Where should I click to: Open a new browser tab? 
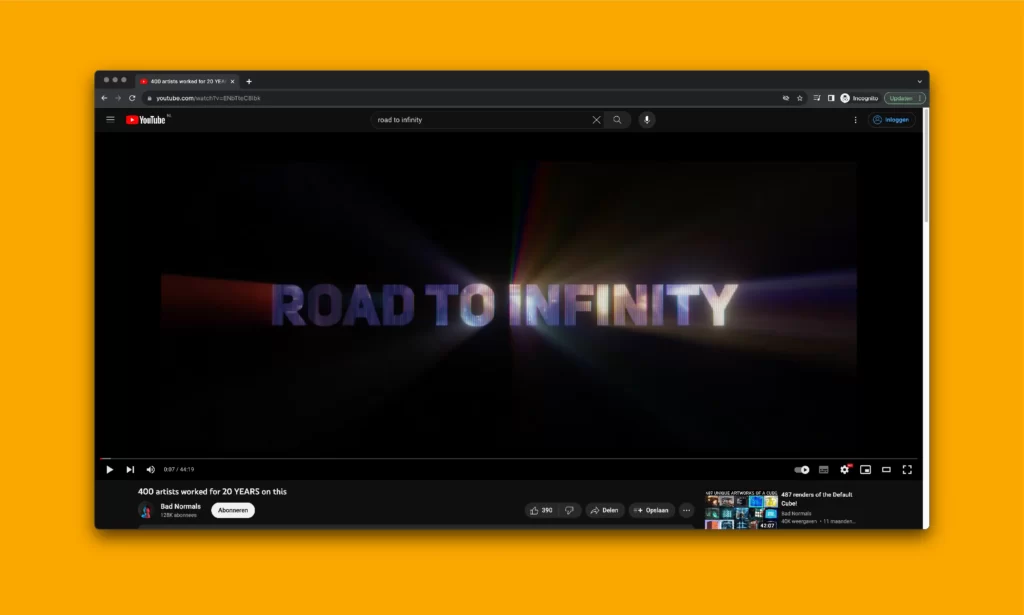pos(249,82)
